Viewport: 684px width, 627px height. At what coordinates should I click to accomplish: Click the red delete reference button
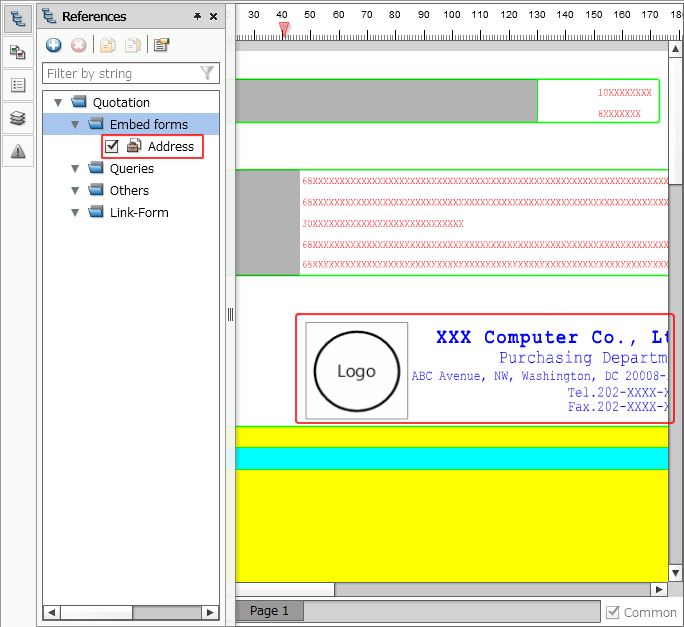point(79,45)
